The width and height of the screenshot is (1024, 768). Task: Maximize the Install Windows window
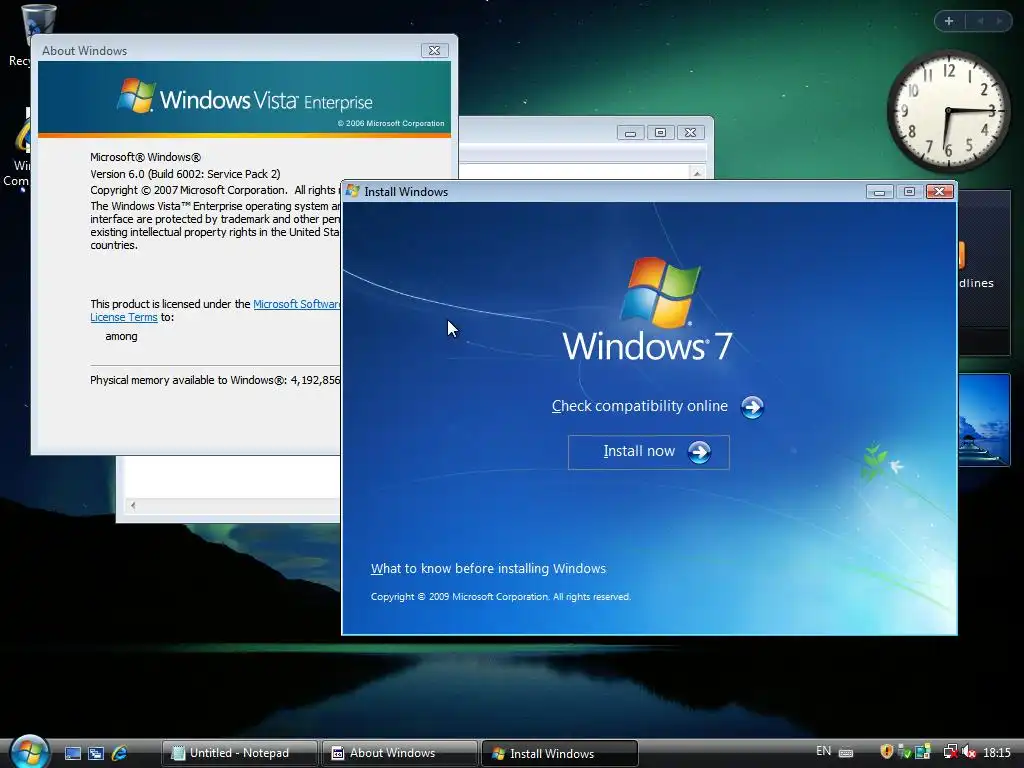click(x=909, y=191)
